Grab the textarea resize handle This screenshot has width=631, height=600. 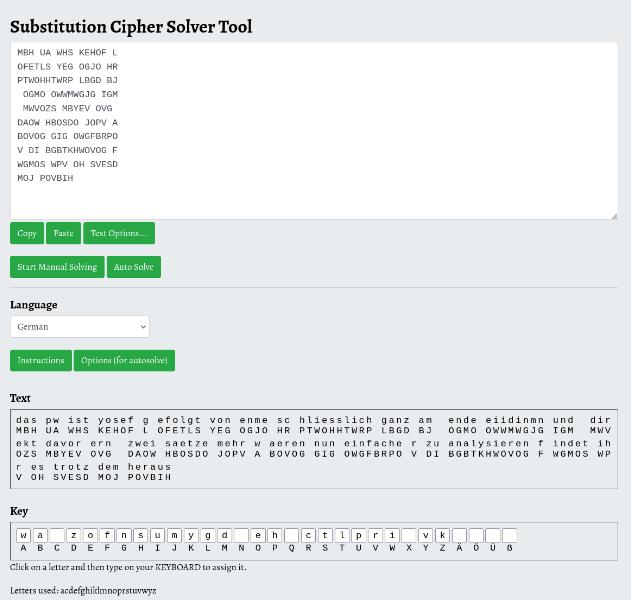[613, 215]
